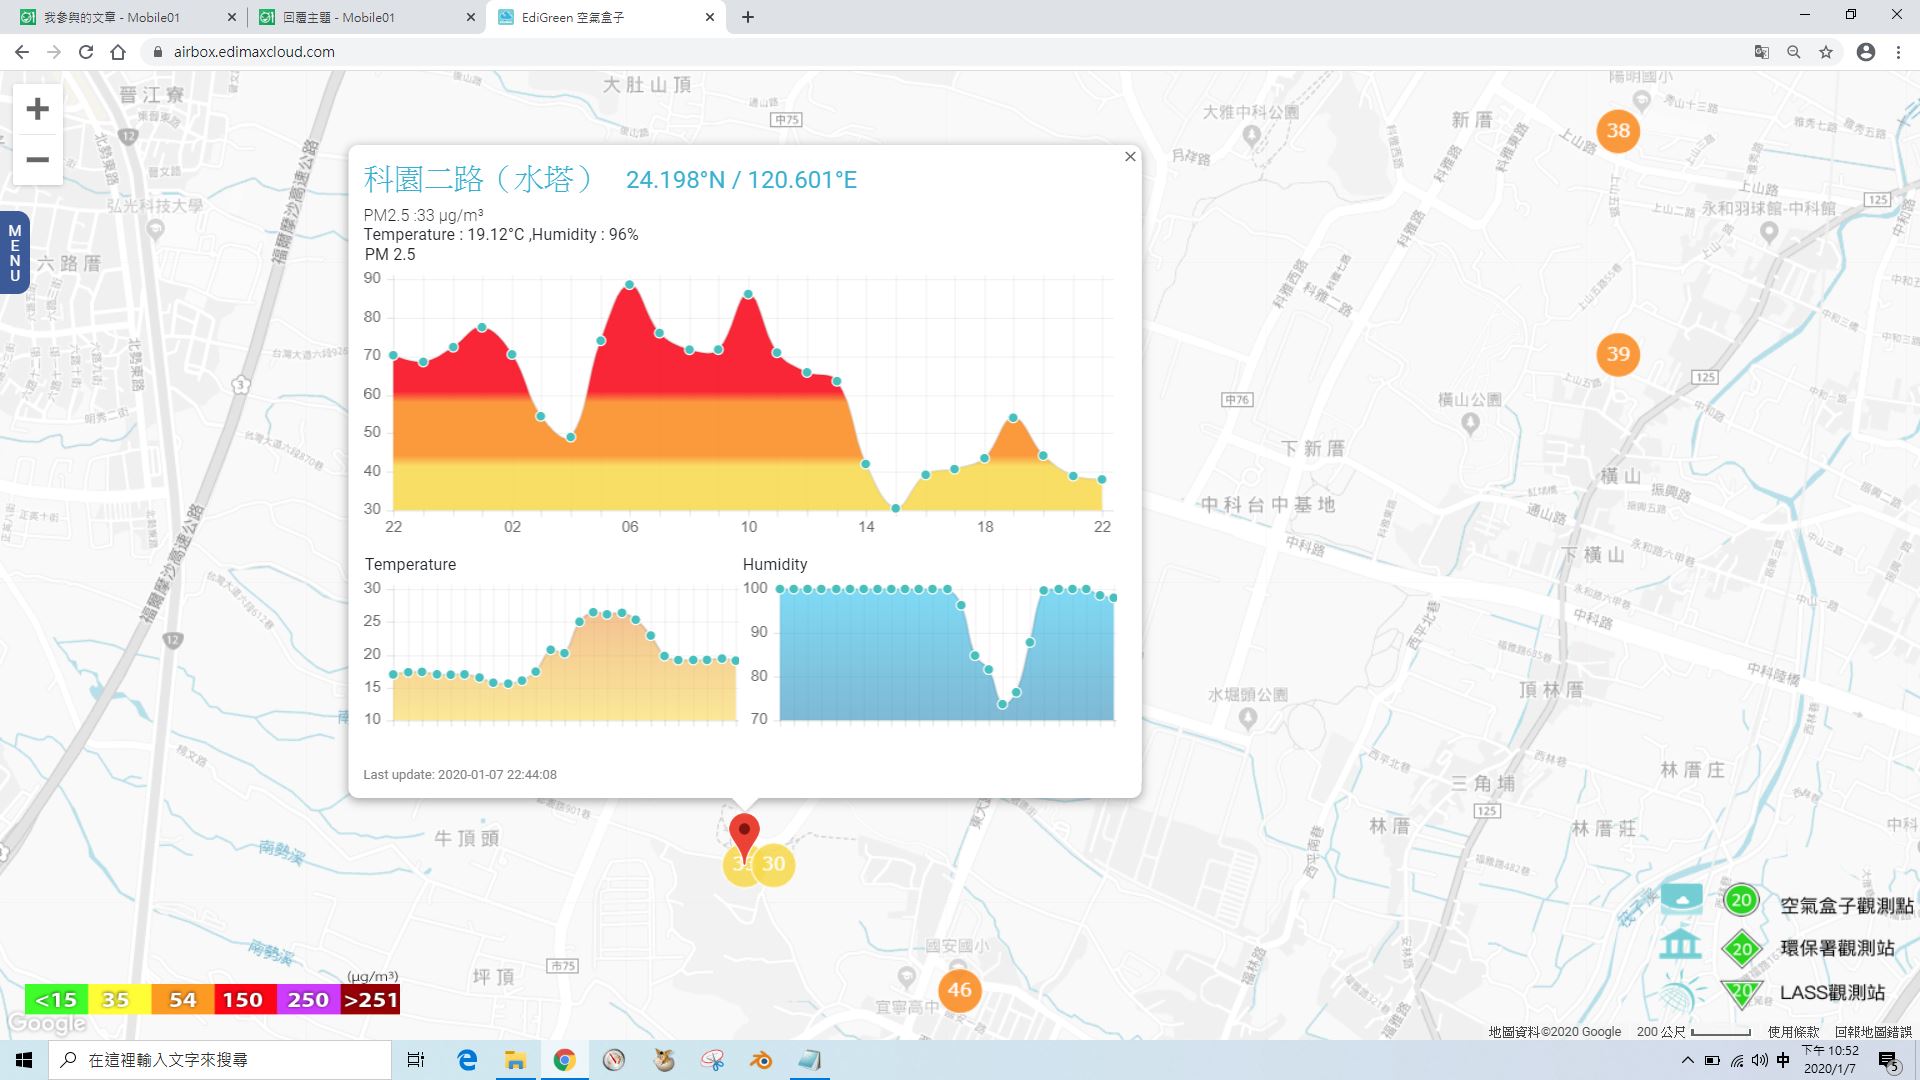Screen dimensions: 1920x1080
Task: Go back in browser history
Action: click(x=22, y=52)
